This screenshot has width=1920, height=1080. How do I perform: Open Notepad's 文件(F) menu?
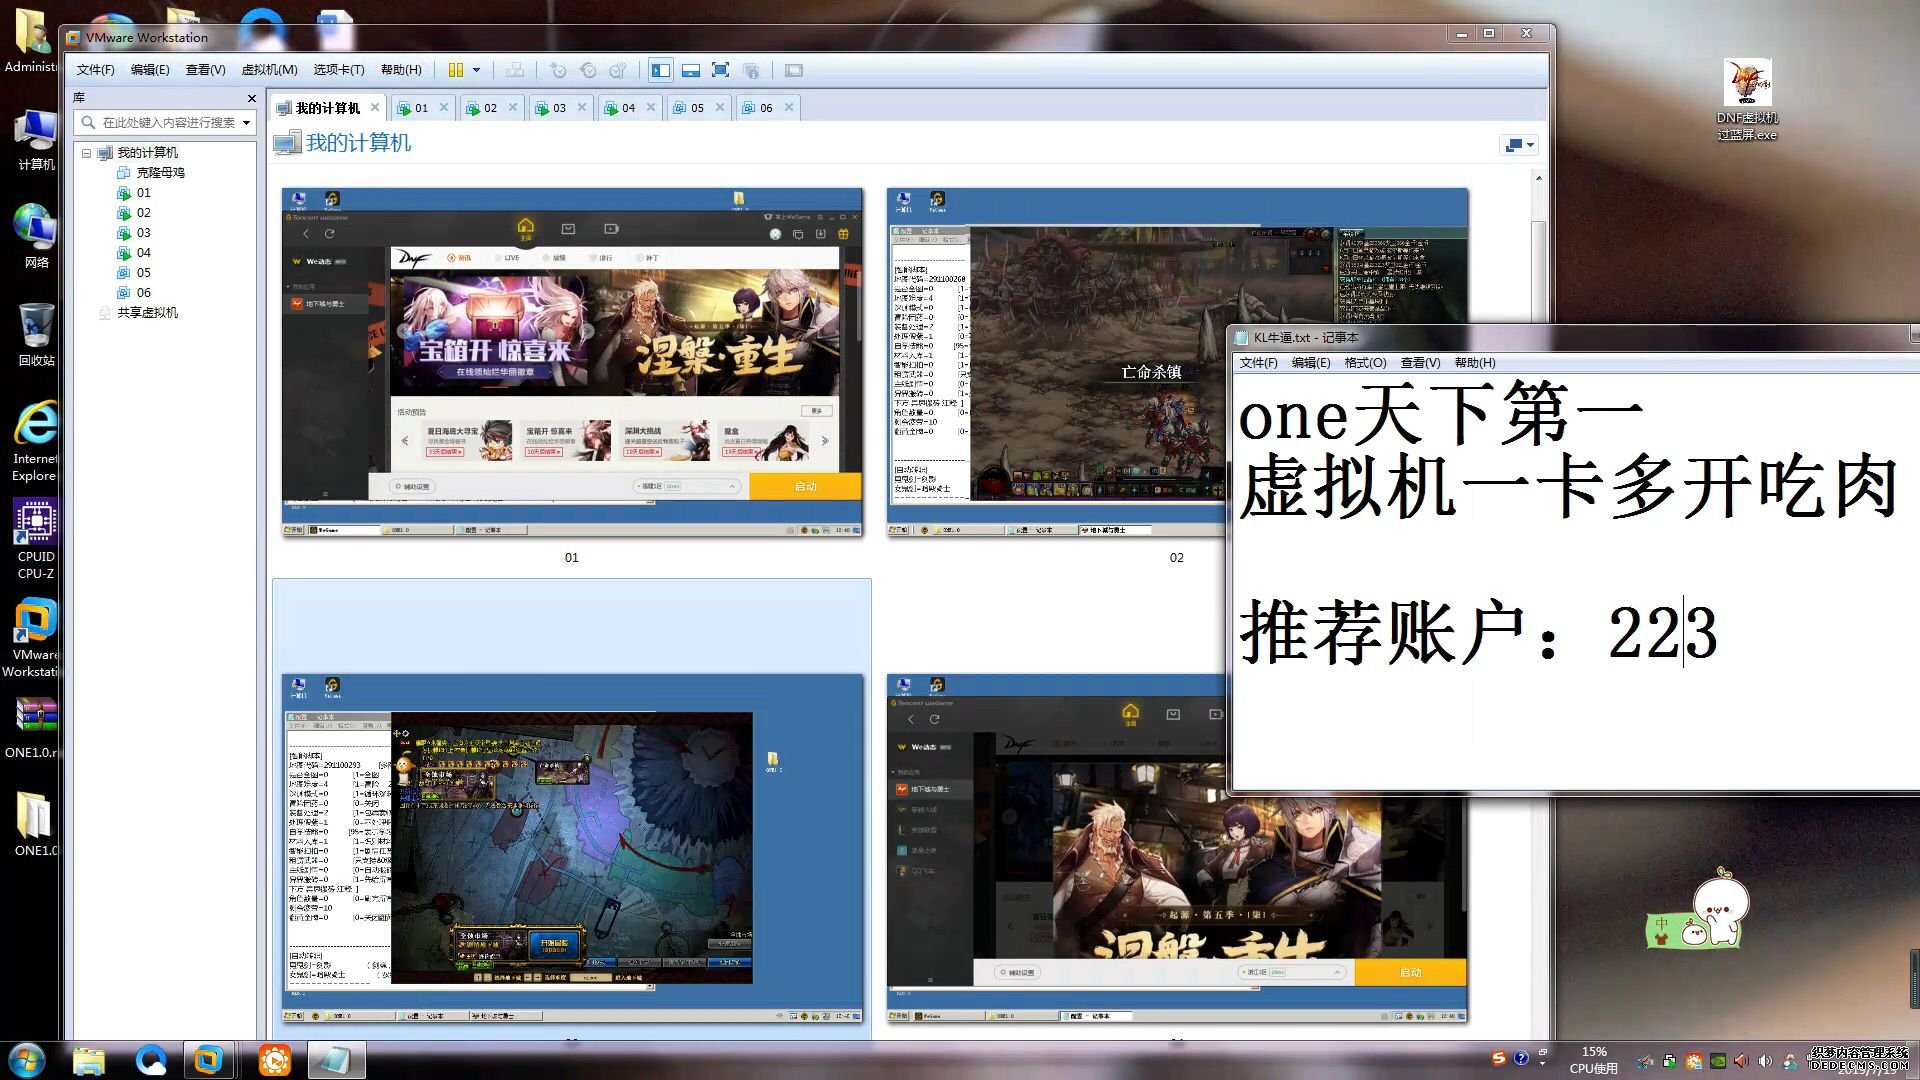pyautogui.click(x=1258, y=363)
